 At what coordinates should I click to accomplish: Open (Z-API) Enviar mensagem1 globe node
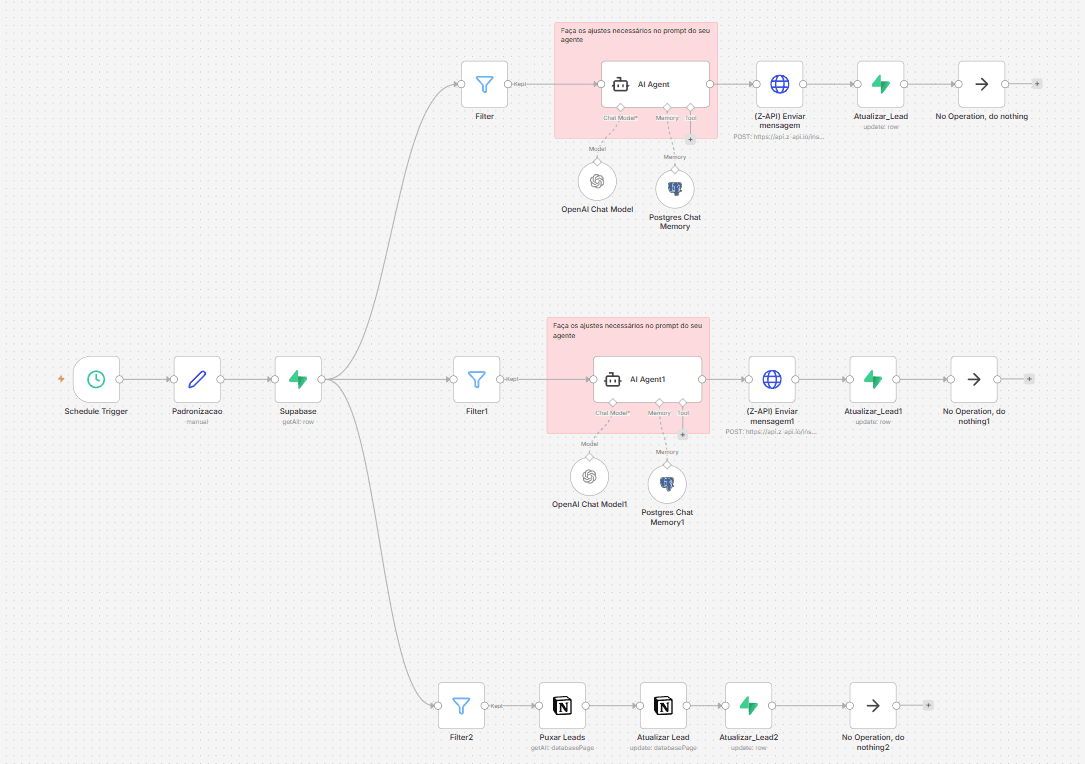click(772, 379)
